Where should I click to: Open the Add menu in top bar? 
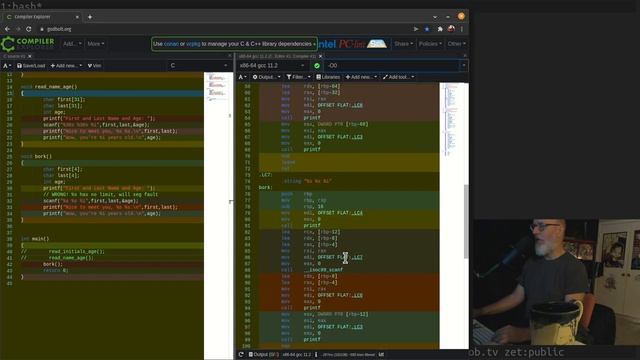pyautogui.click(x=72, y=44)
